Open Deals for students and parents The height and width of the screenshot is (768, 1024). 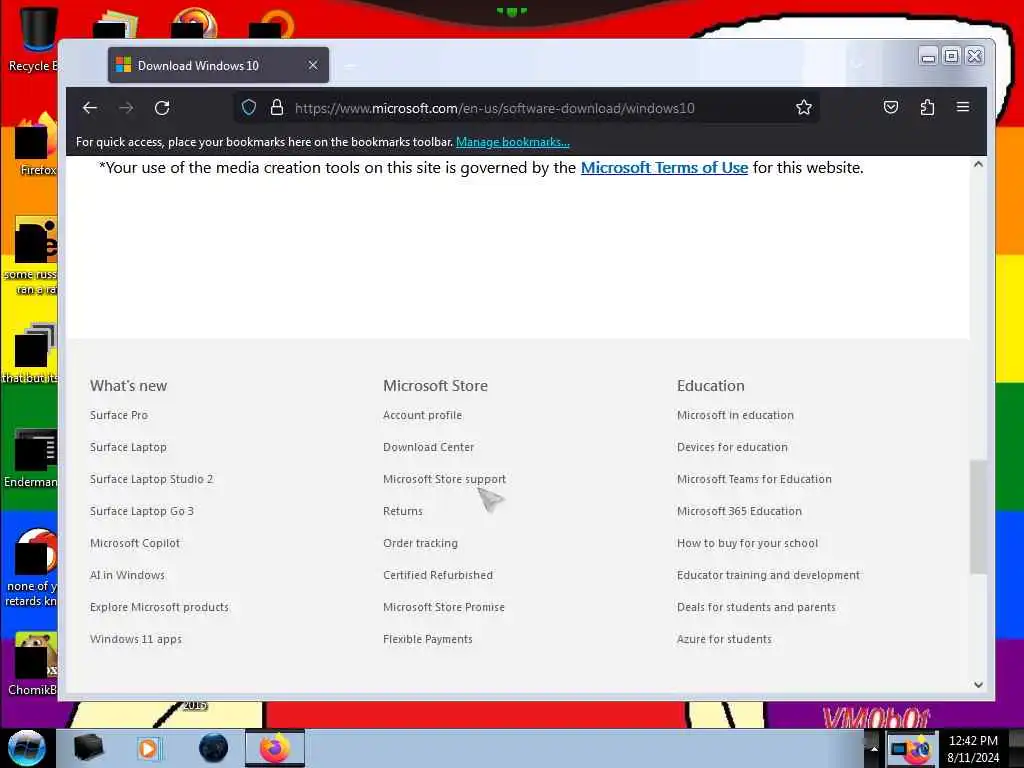pos(756,607)
